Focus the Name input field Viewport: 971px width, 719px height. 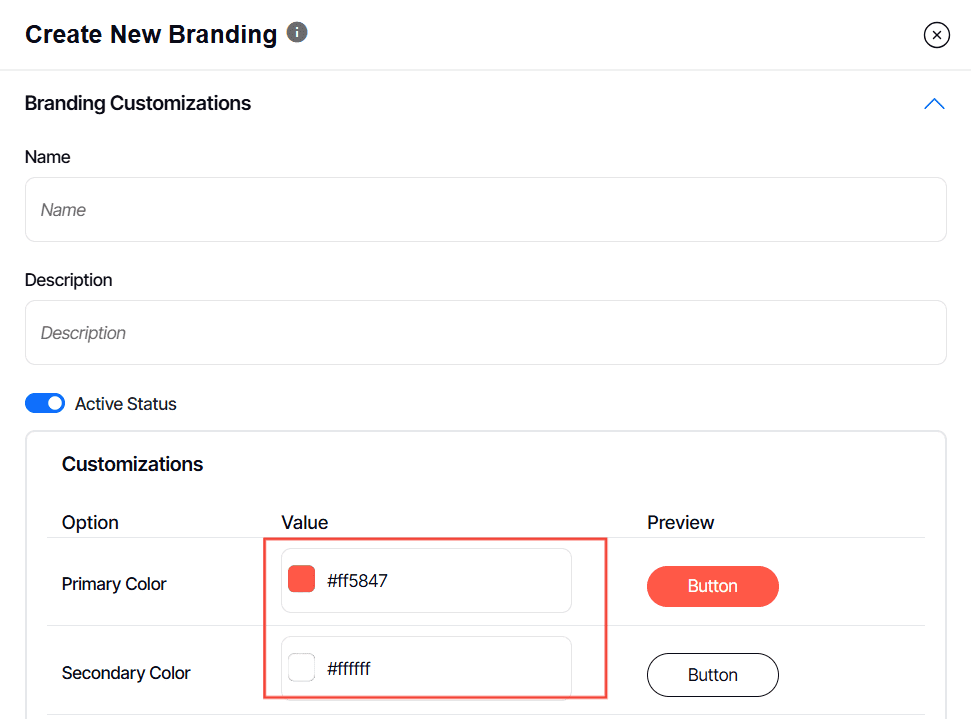[x=485, y=210]
